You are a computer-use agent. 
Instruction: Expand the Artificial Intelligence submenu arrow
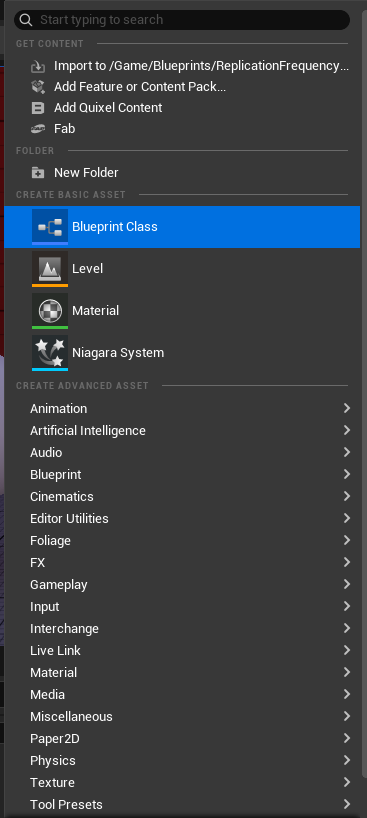(x=347, y=430)
